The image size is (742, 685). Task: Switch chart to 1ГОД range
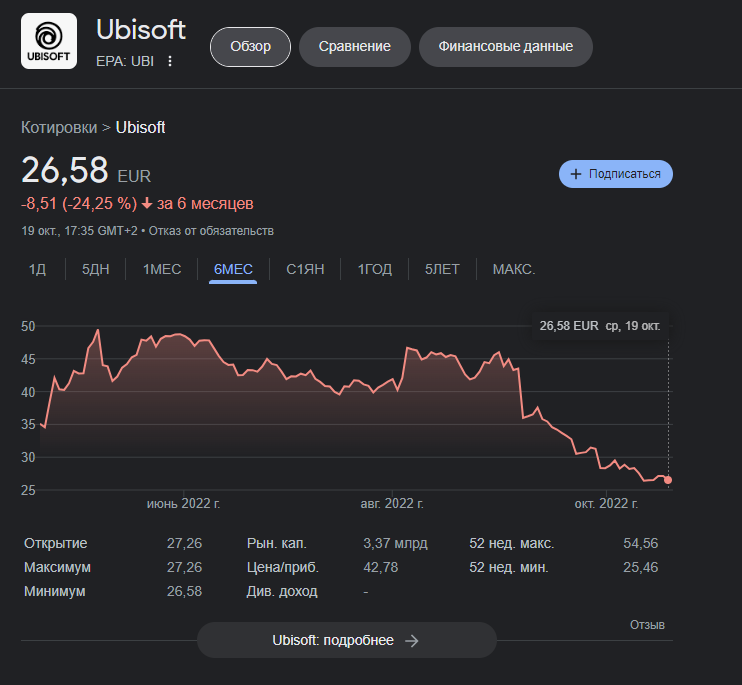coord(375,269)
